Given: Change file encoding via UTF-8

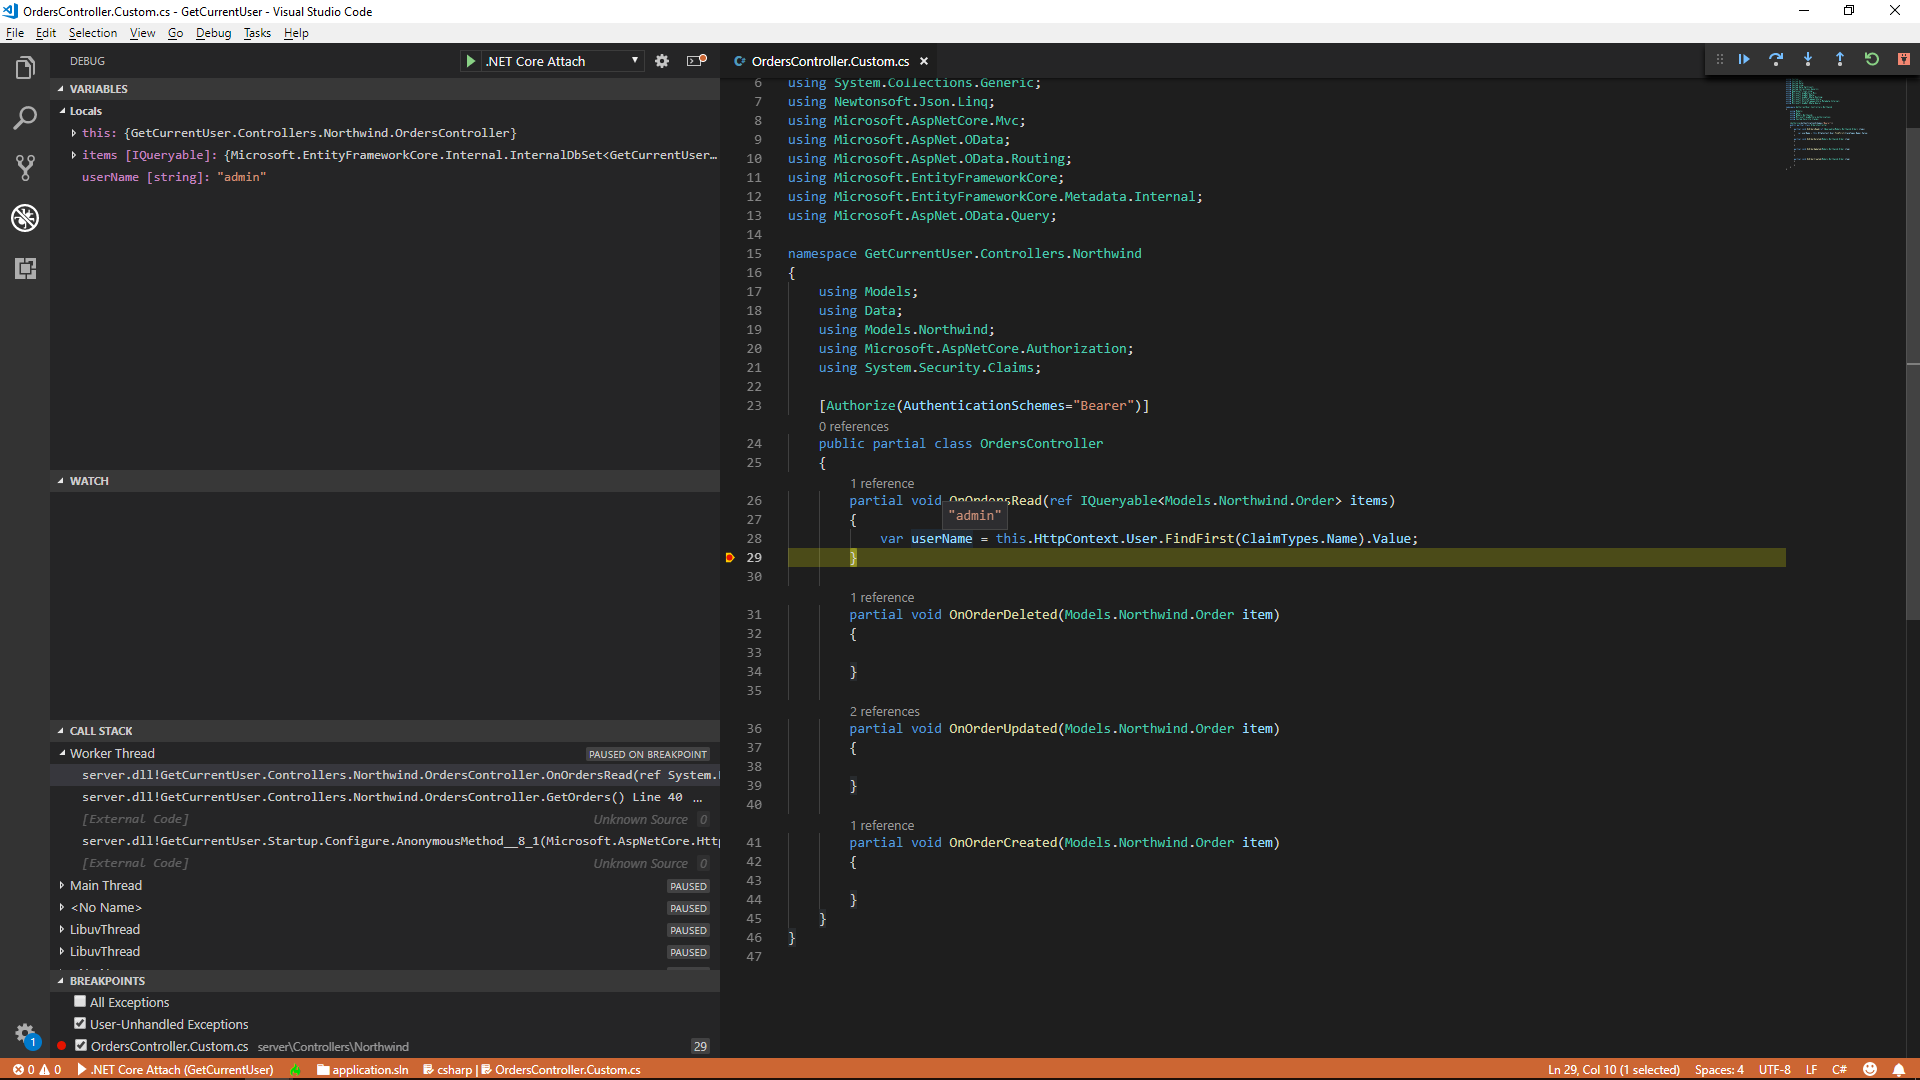Looking at the screenshot, I should tap(1775, 1070).
